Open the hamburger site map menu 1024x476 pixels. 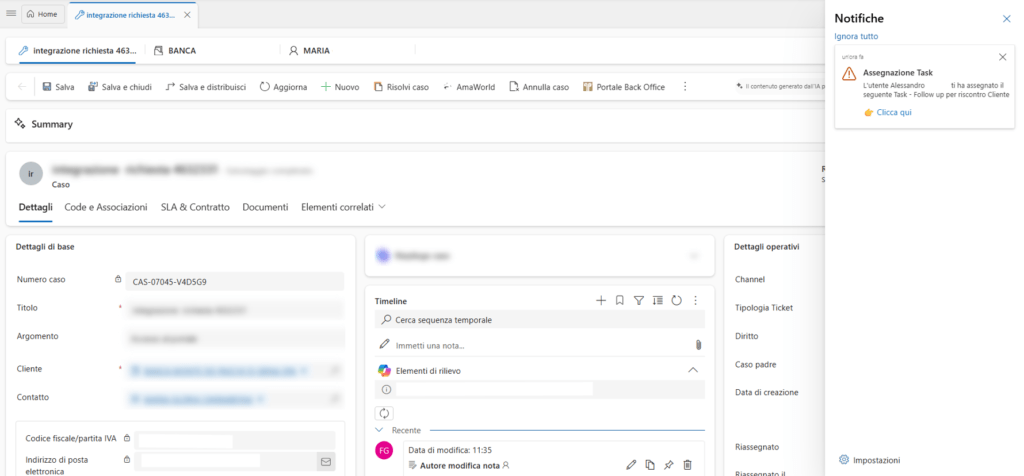pos(11,14)
